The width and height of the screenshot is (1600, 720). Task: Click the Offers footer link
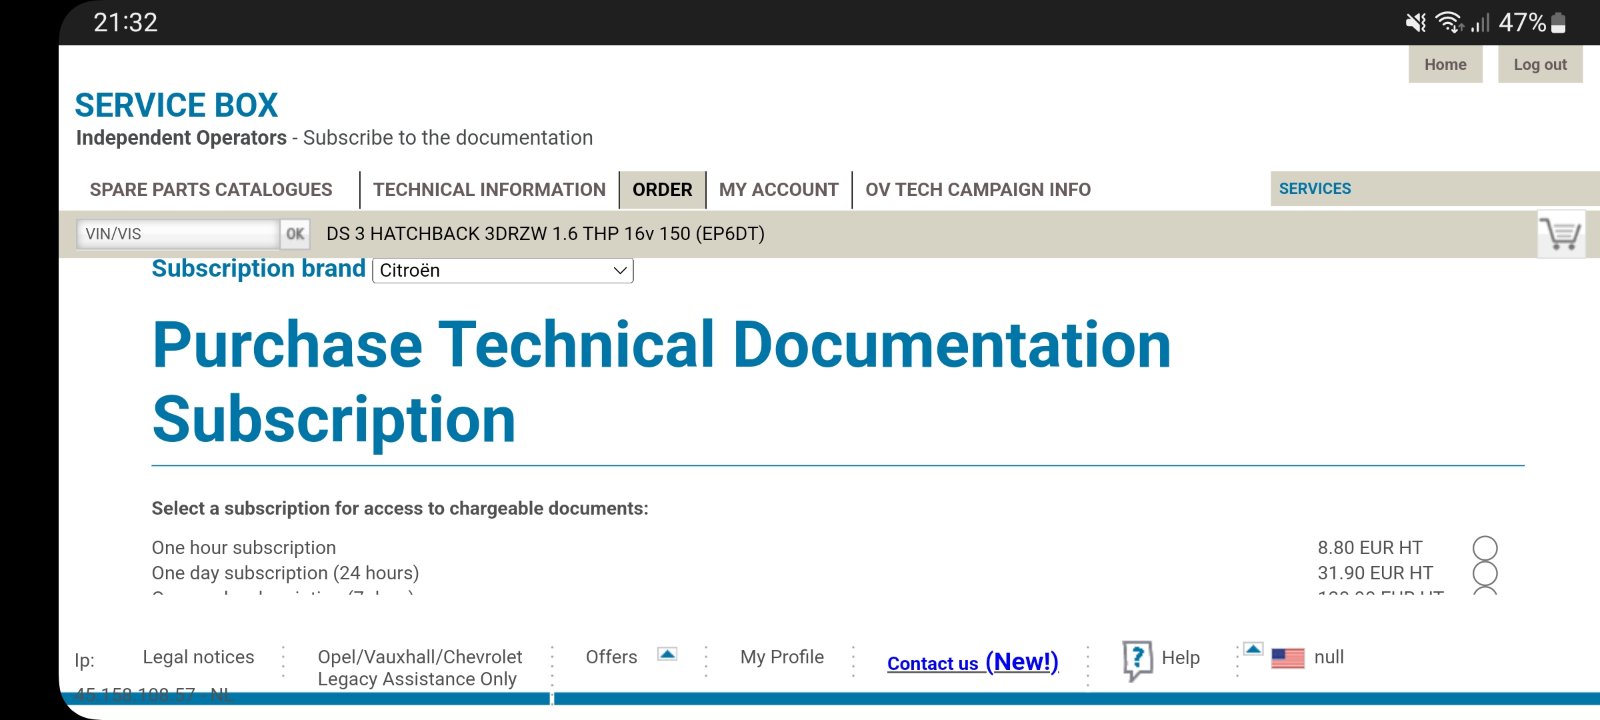[611, 657]
